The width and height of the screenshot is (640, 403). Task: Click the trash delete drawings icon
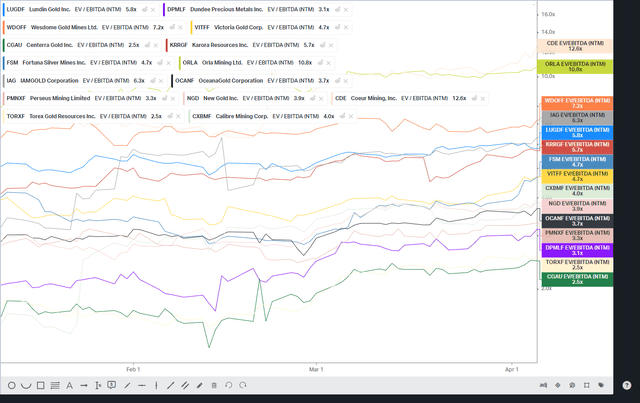[x=214, y=385]
